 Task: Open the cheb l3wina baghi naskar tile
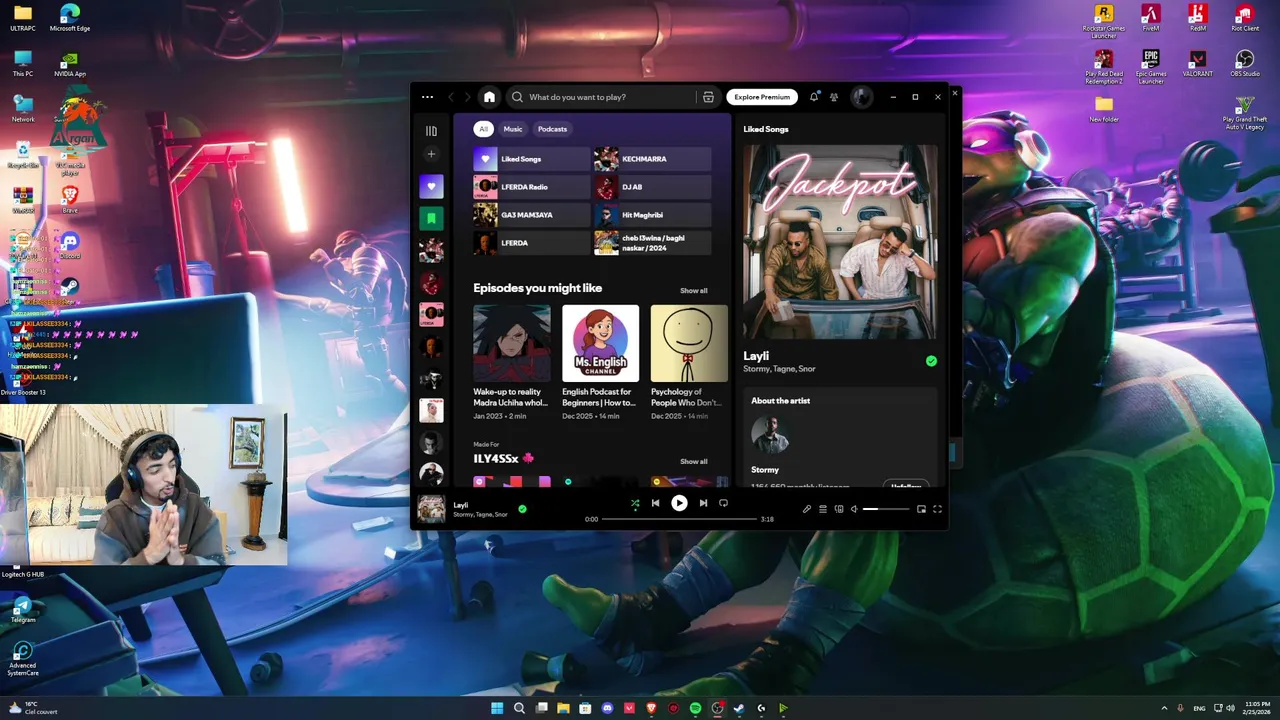(x=652, y=243)
